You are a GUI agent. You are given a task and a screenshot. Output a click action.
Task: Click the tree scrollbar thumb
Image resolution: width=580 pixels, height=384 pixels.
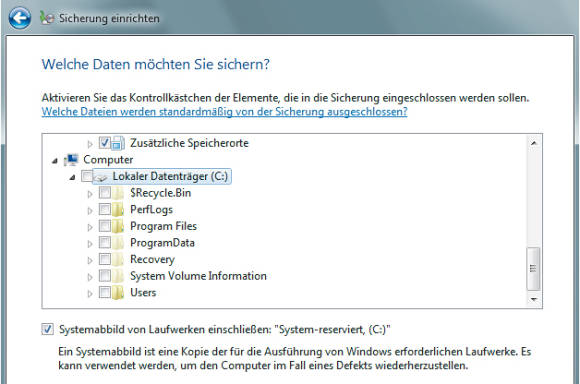click(533, 269)
